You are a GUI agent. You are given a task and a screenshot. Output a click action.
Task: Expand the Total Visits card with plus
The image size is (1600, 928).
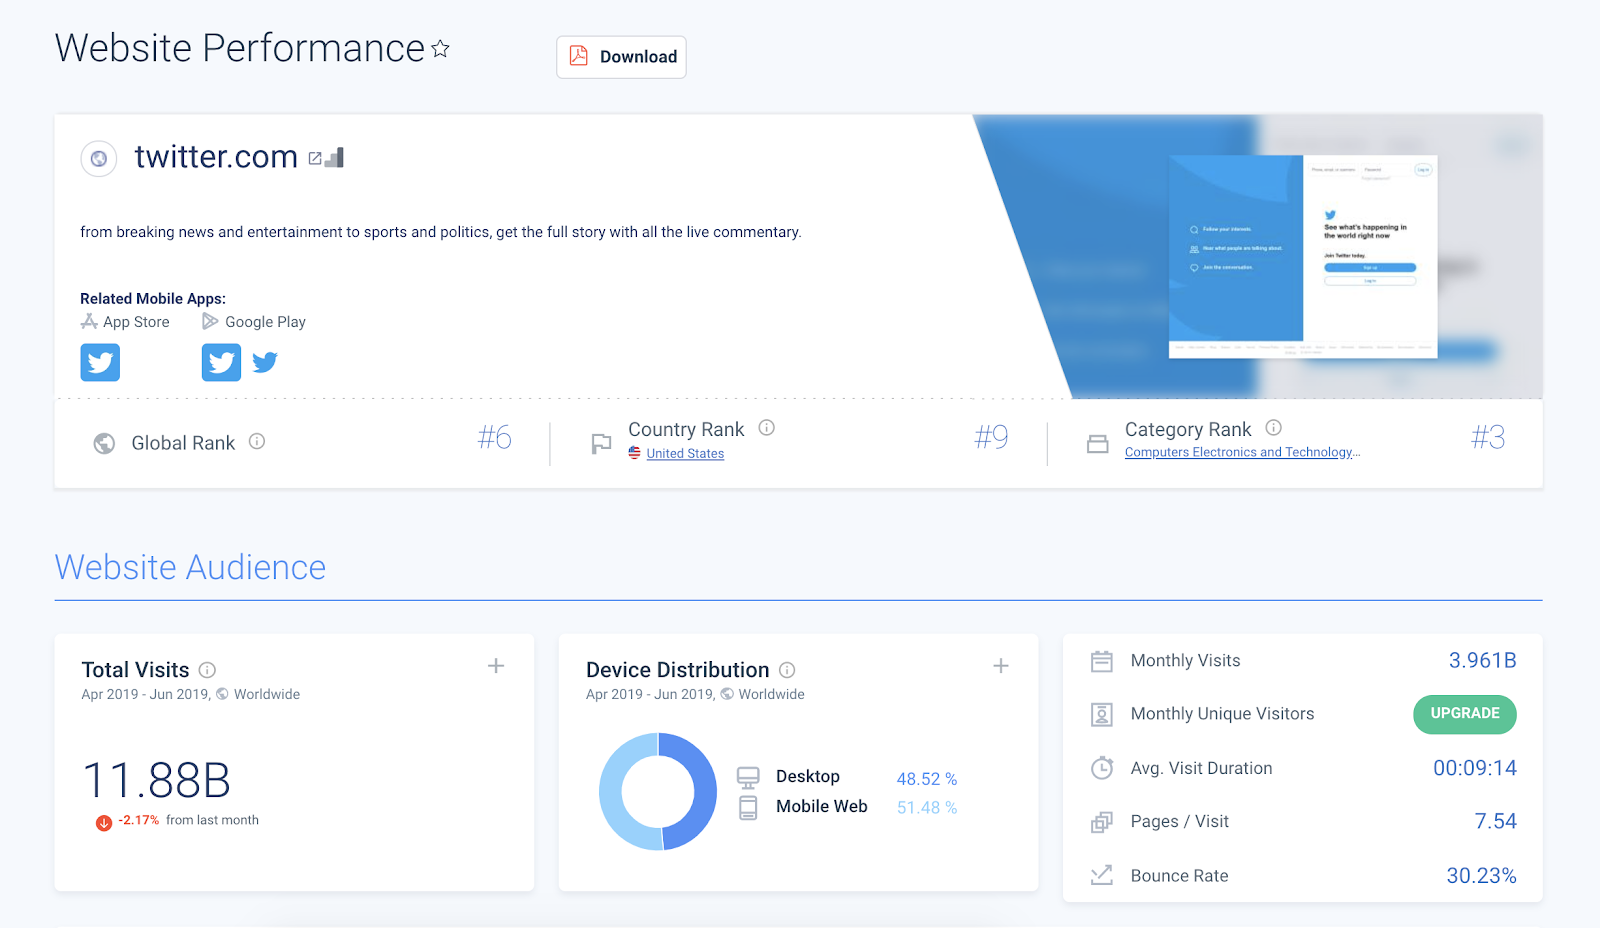coord(496,666)
